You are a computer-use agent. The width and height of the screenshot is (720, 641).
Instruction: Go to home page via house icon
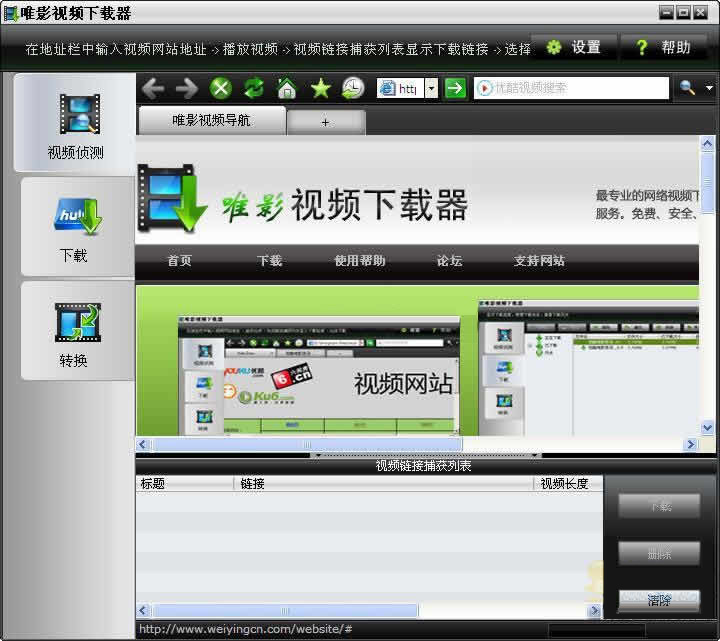(x=287, y=89)
